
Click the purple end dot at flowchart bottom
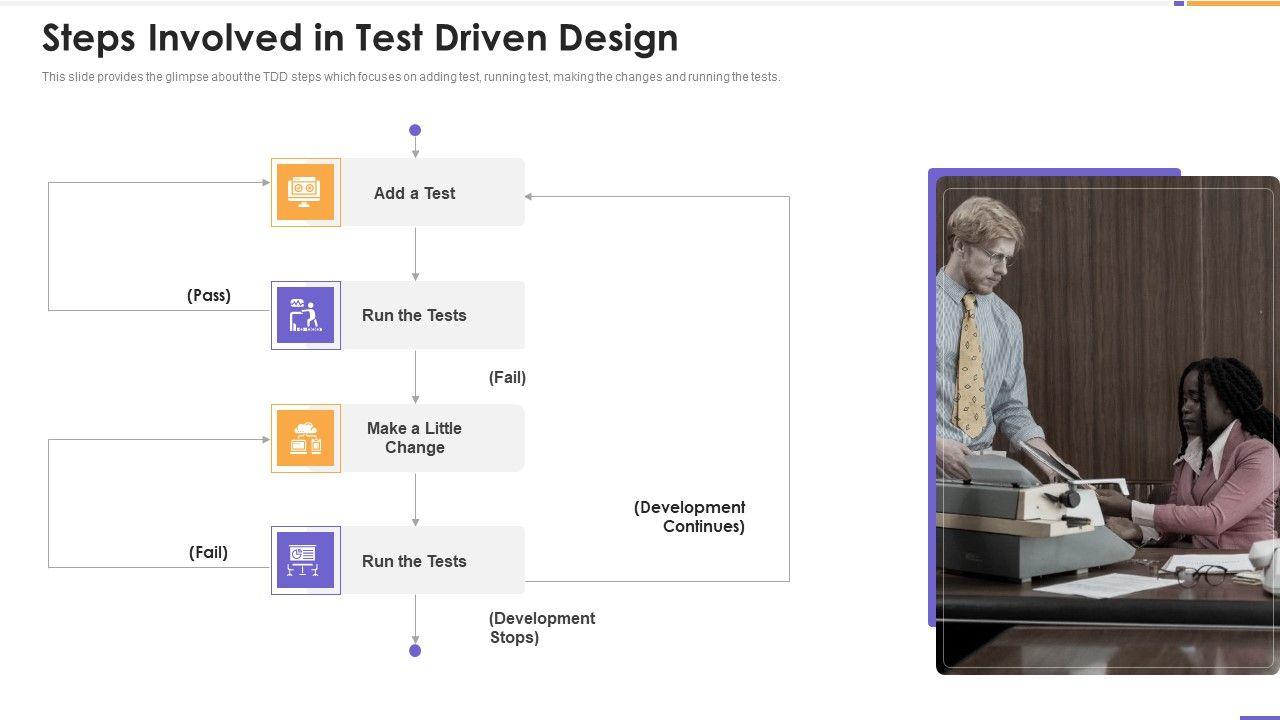click(x=415, y=651)
